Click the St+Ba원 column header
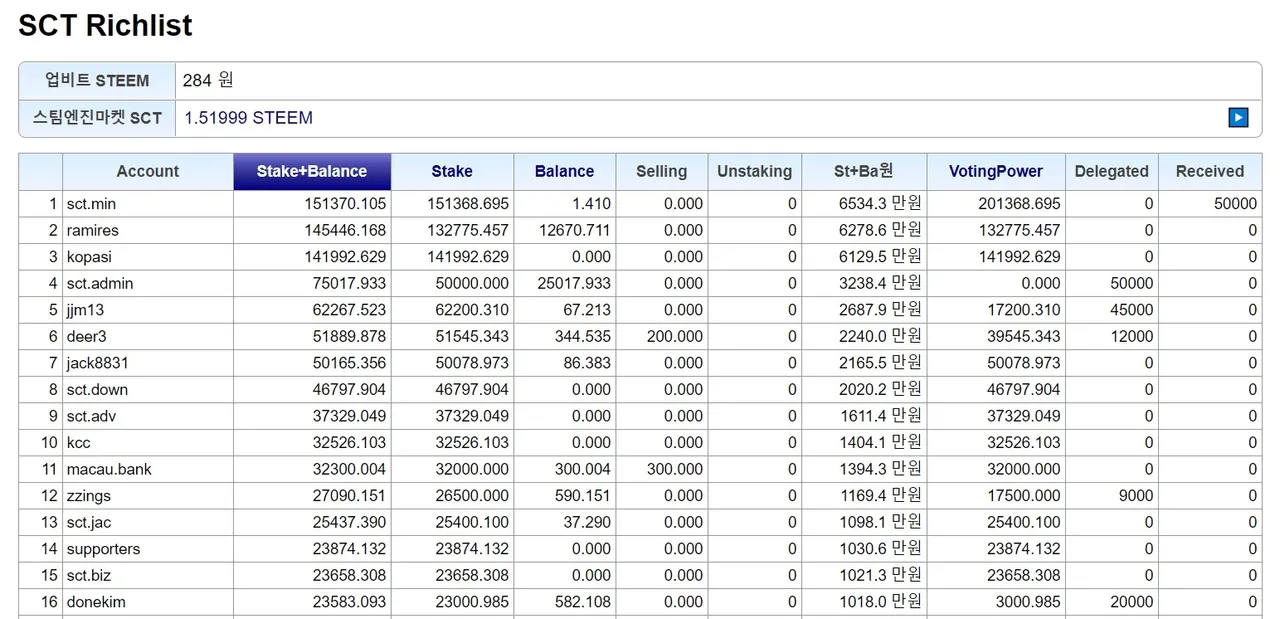Image resolution: width=1280 pixels, height=619 pixels. point(864,171)
